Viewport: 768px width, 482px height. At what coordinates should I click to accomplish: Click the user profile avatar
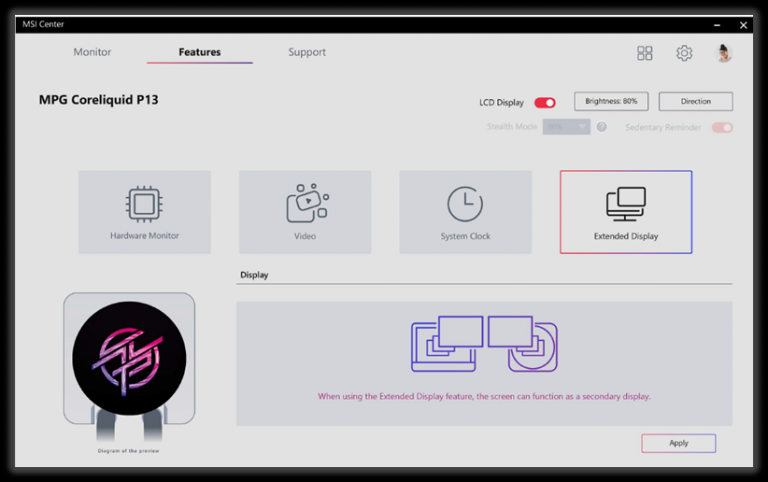coord(723,53)
